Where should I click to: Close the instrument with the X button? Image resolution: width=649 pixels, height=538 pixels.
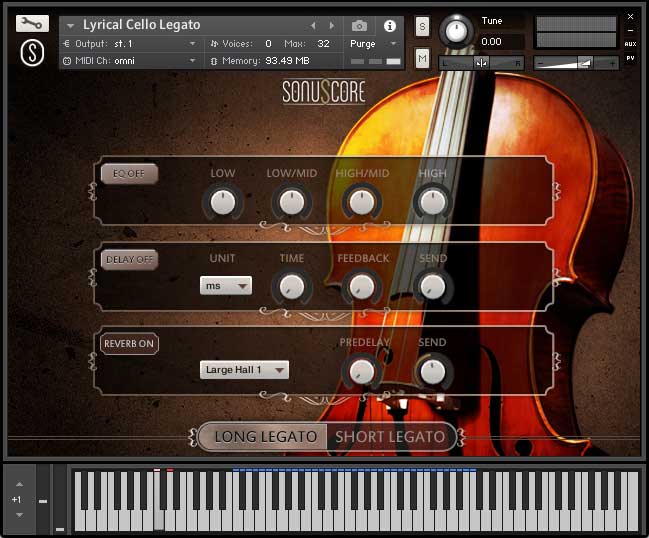(630, 17)
